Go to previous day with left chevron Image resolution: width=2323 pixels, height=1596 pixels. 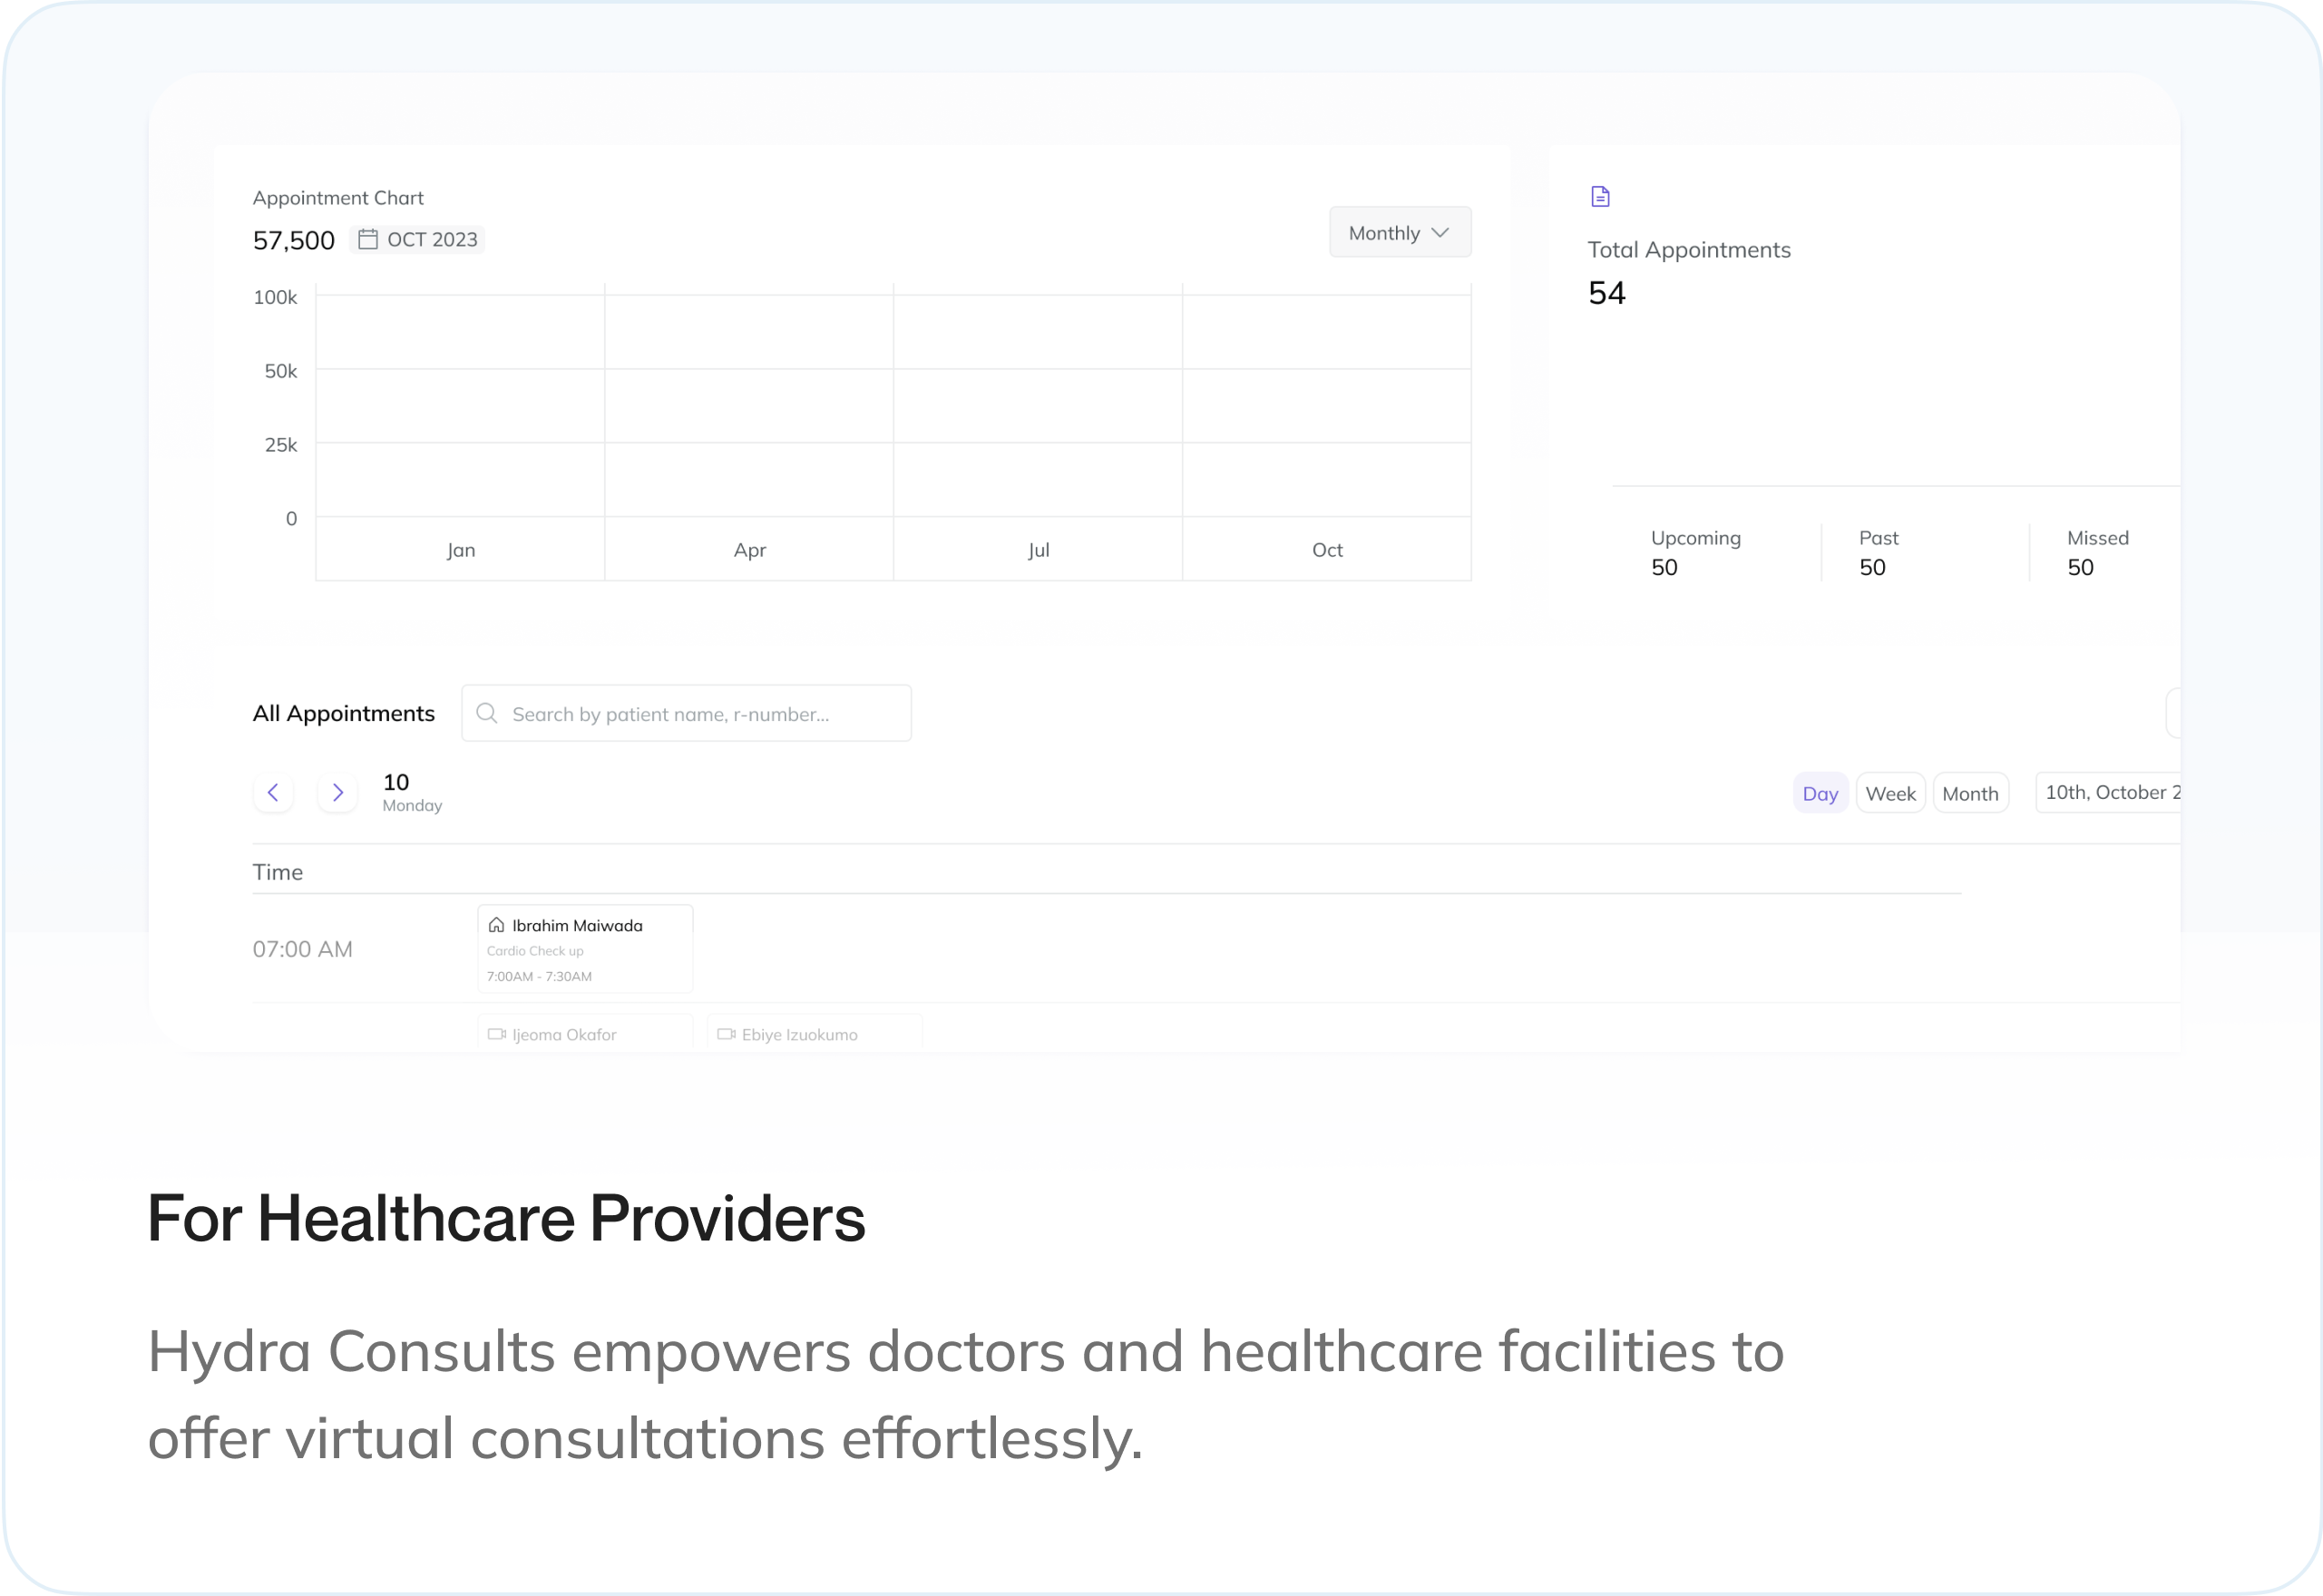tap(273, 793)
